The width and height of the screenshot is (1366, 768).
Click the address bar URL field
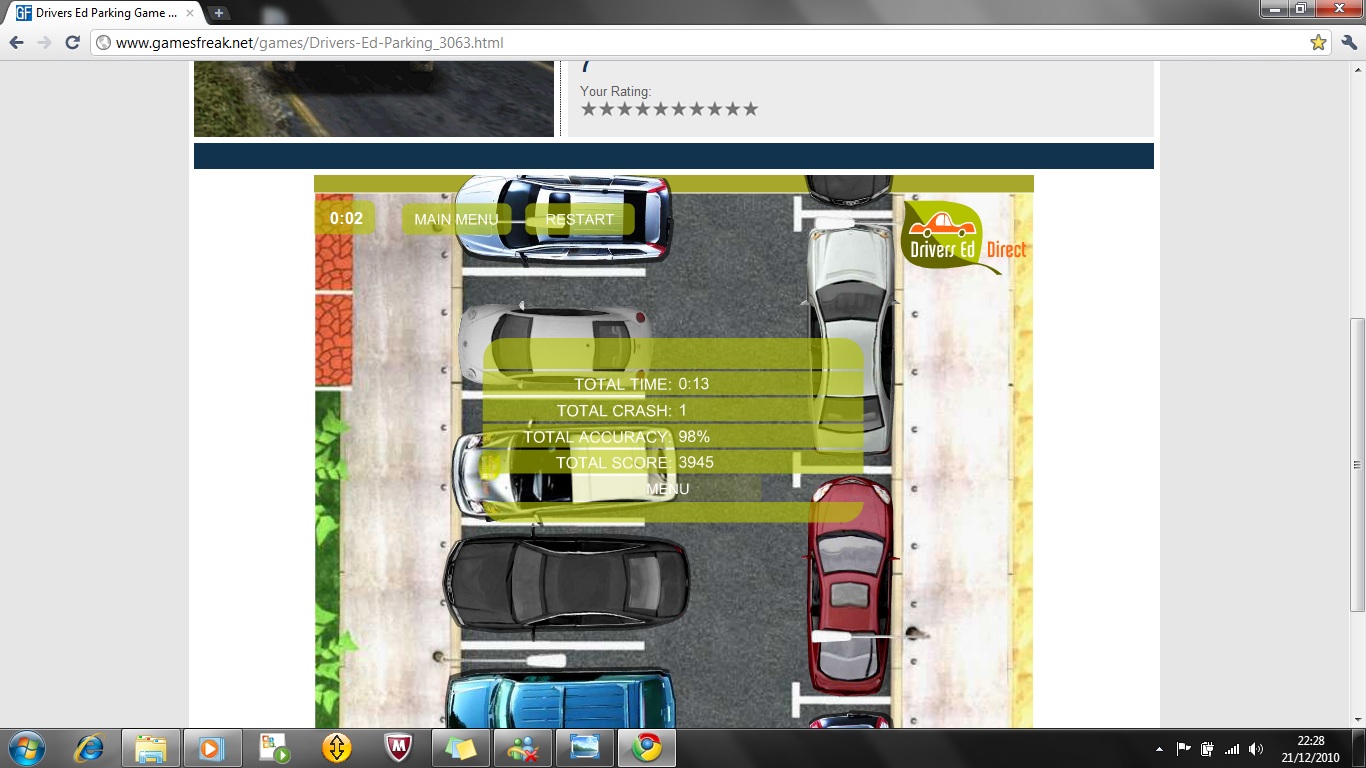700,43
